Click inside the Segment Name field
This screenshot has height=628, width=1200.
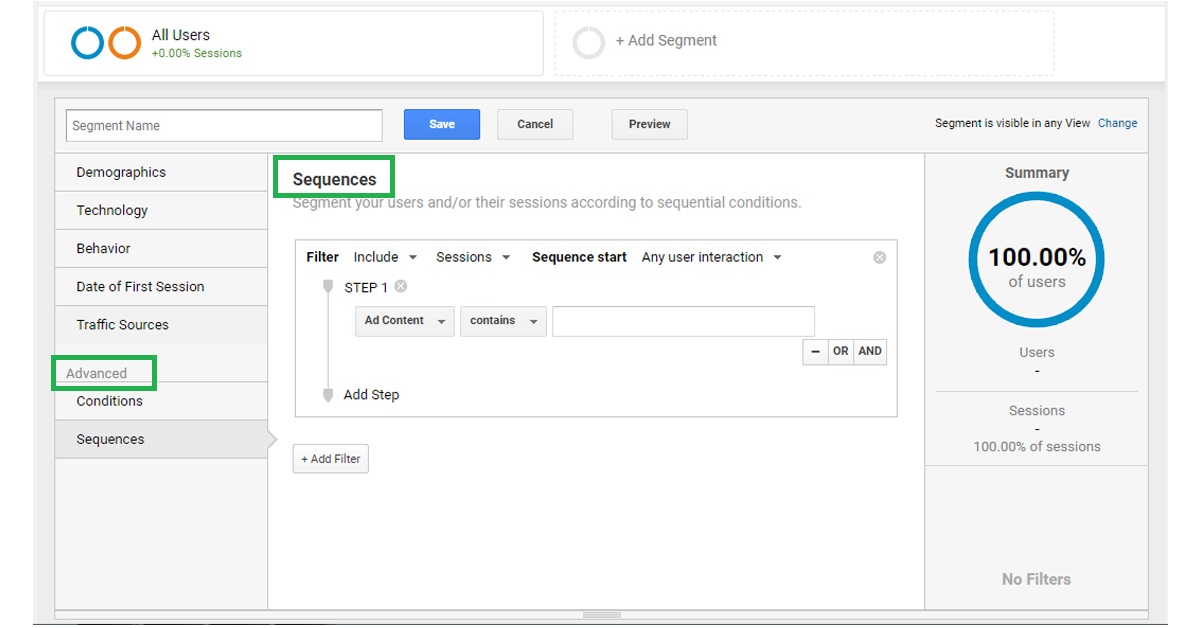tap(223, 124)
